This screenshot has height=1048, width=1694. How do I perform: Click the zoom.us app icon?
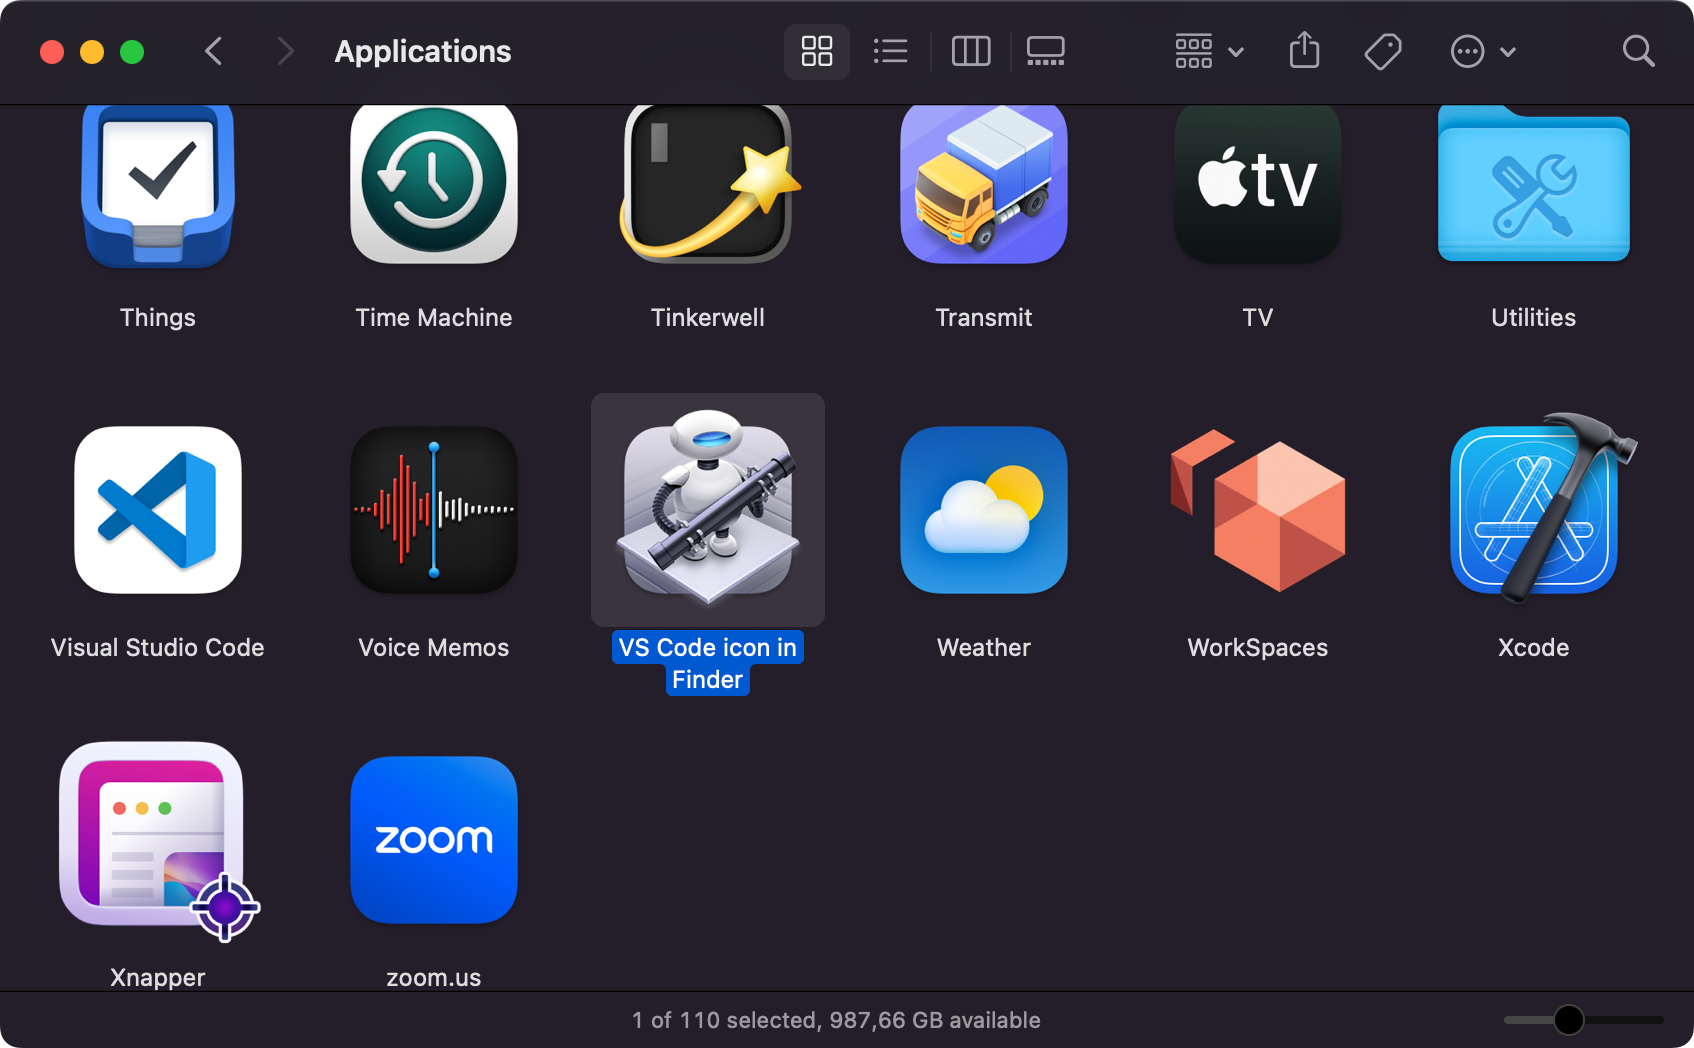pyautogui.click(x=434, y=840)
